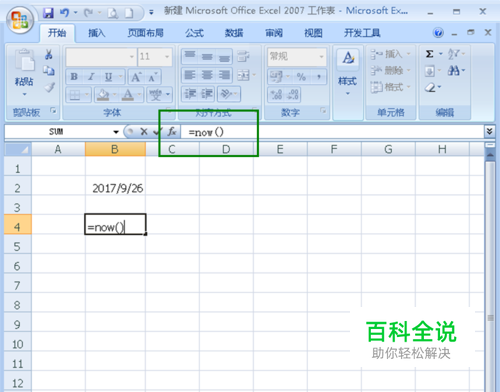
Task: Switch to Review (审阅) tab
Action: (274, 33)
